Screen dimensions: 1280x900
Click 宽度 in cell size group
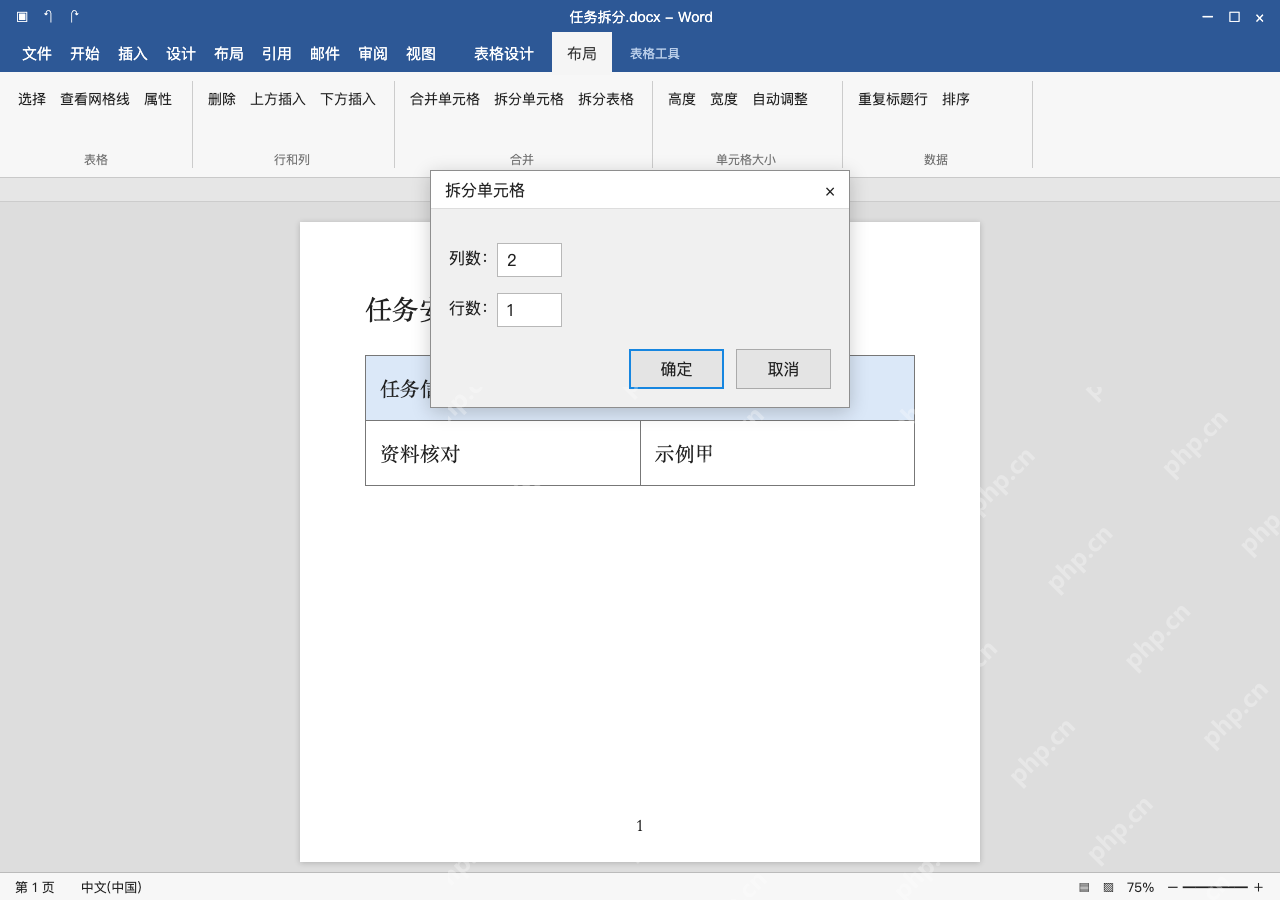(x=724, y=99)
